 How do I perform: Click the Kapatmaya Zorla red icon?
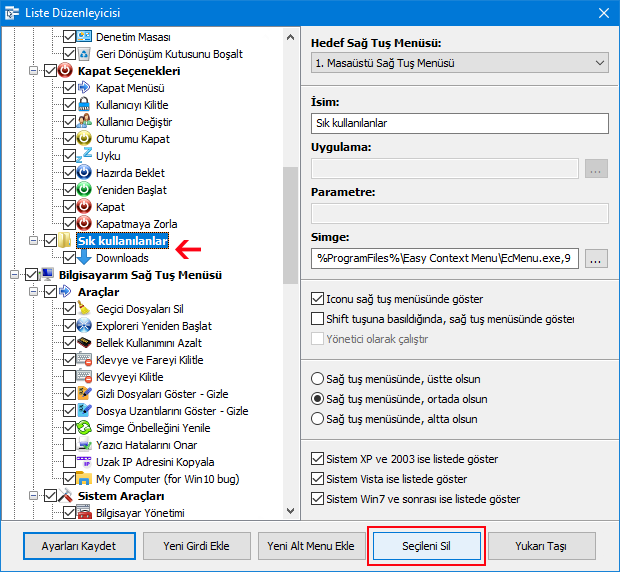coord(84,224)
